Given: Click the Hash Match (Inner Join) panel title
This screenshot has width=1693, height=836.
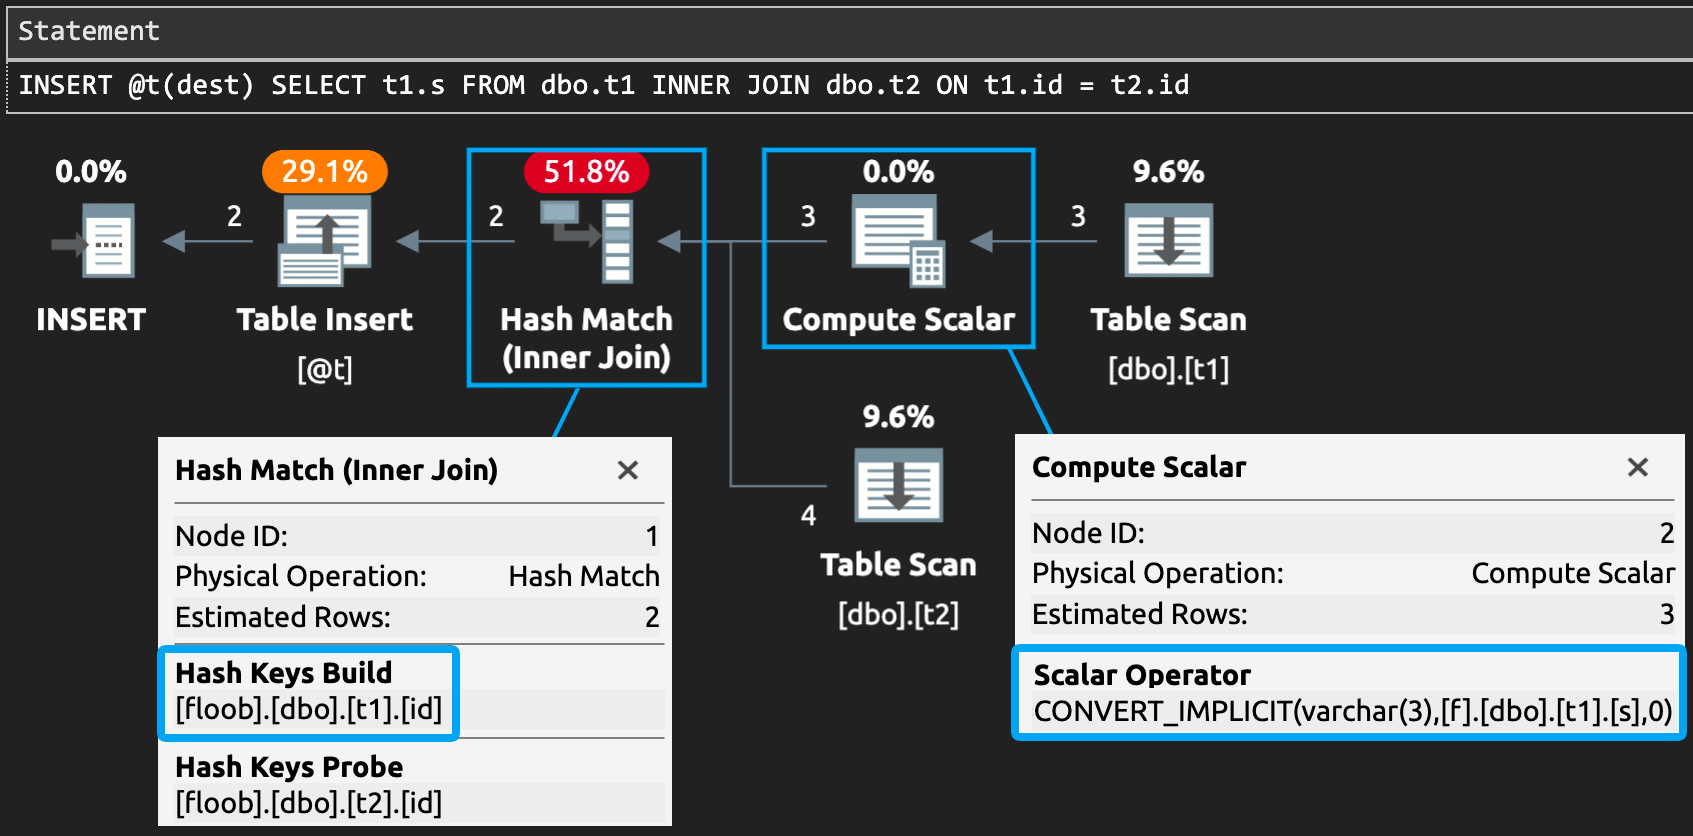Looking at the screenshot, I should [x=336, y=470].
